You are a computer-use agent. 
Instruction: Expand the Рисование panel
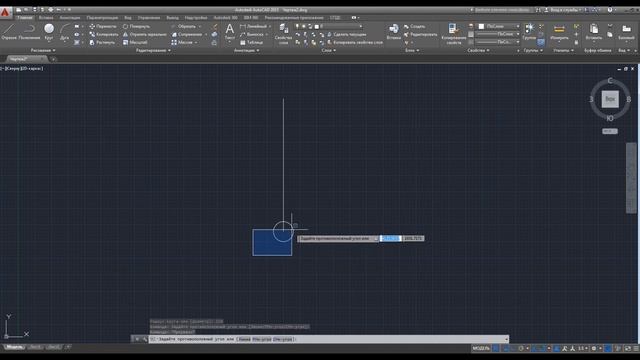click(43, 50)
